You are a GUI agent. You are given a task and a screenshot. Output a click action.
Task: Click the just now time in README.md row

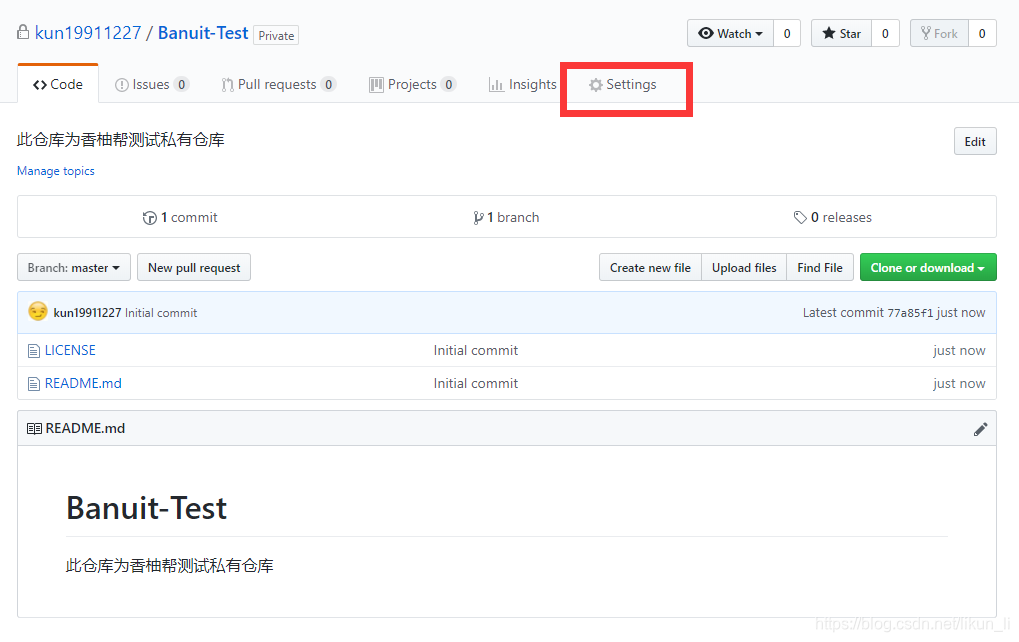coord(959,383)
